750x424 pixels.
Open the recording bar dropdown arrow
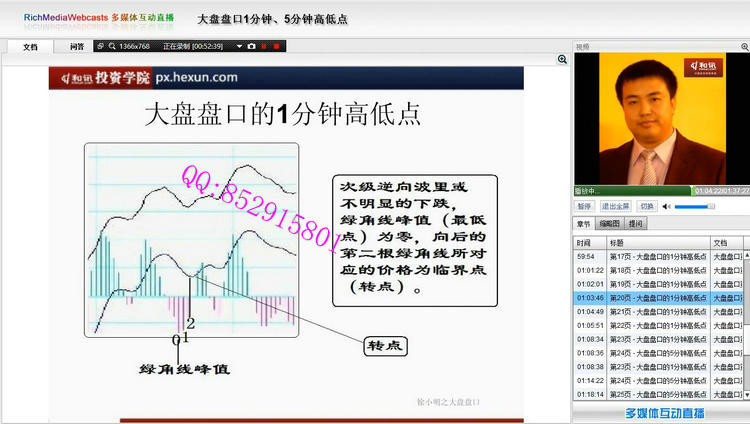239,46
